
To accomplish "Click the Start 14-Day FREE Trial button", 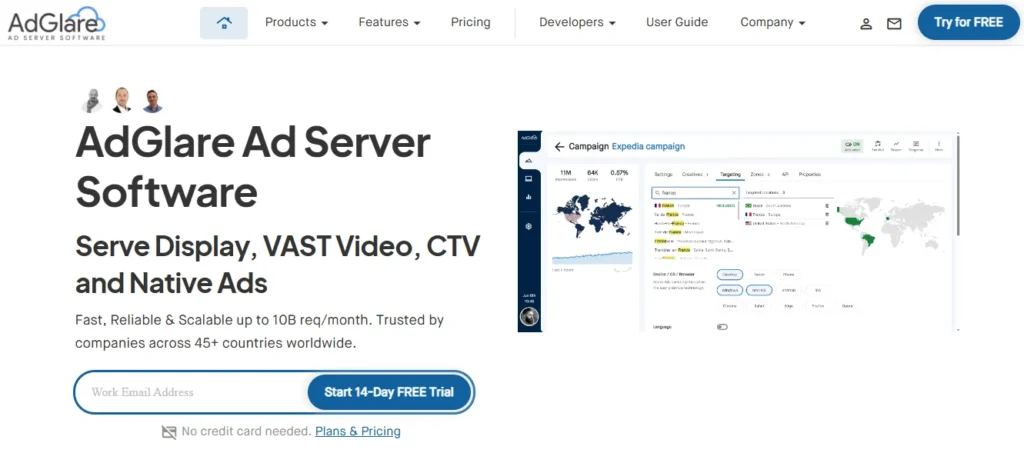I will tap(389, 392).
